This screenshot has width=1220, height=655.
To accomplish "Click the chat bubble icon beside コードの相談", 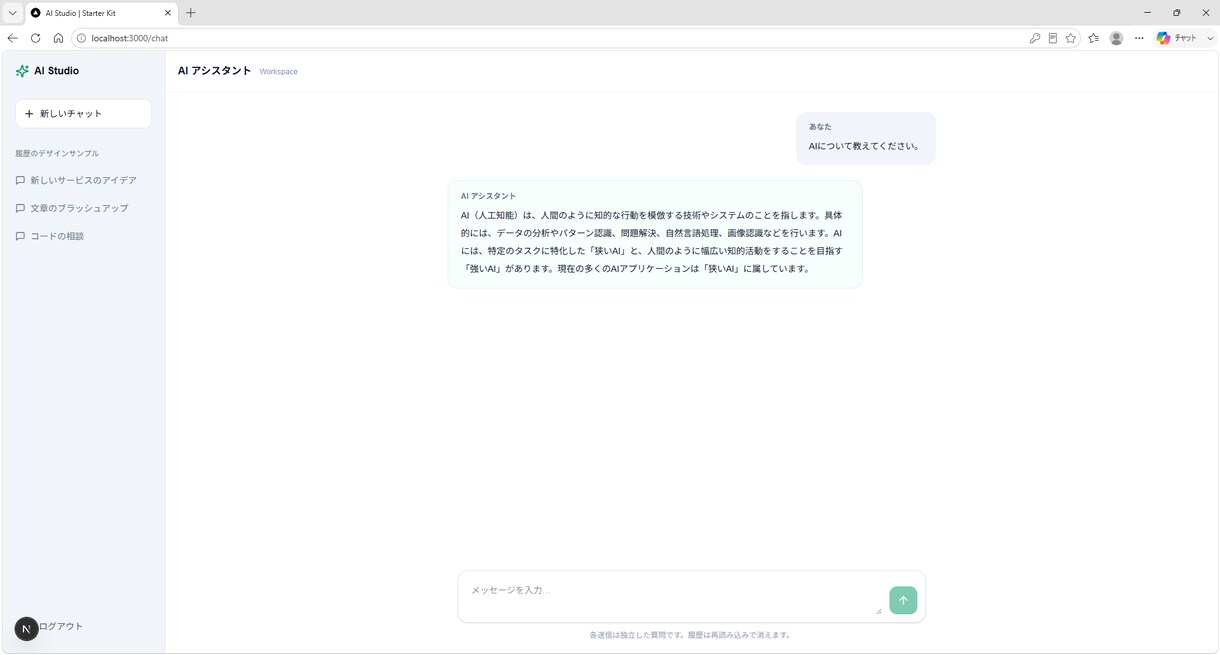I will (20, 237).
